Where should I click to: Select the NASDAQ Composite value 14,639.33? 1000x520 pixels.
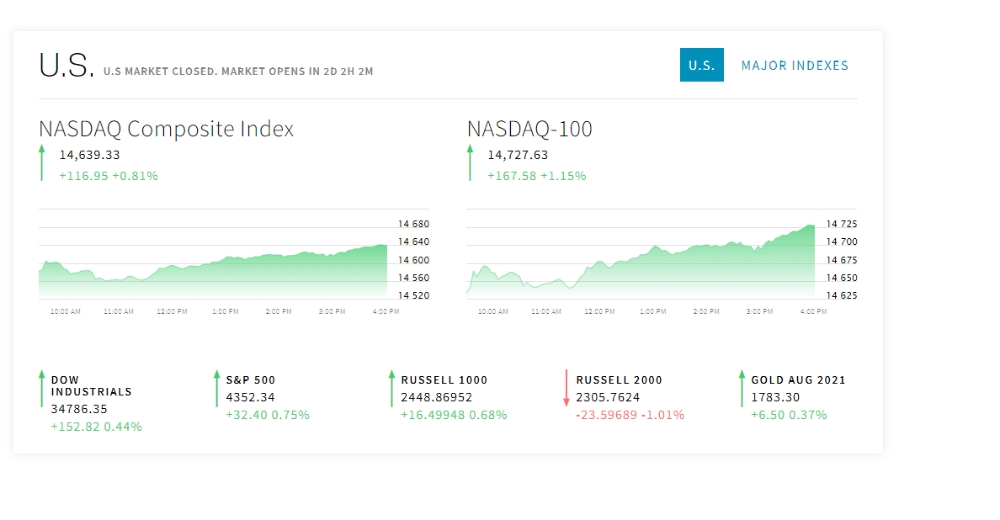pos(89,155)
